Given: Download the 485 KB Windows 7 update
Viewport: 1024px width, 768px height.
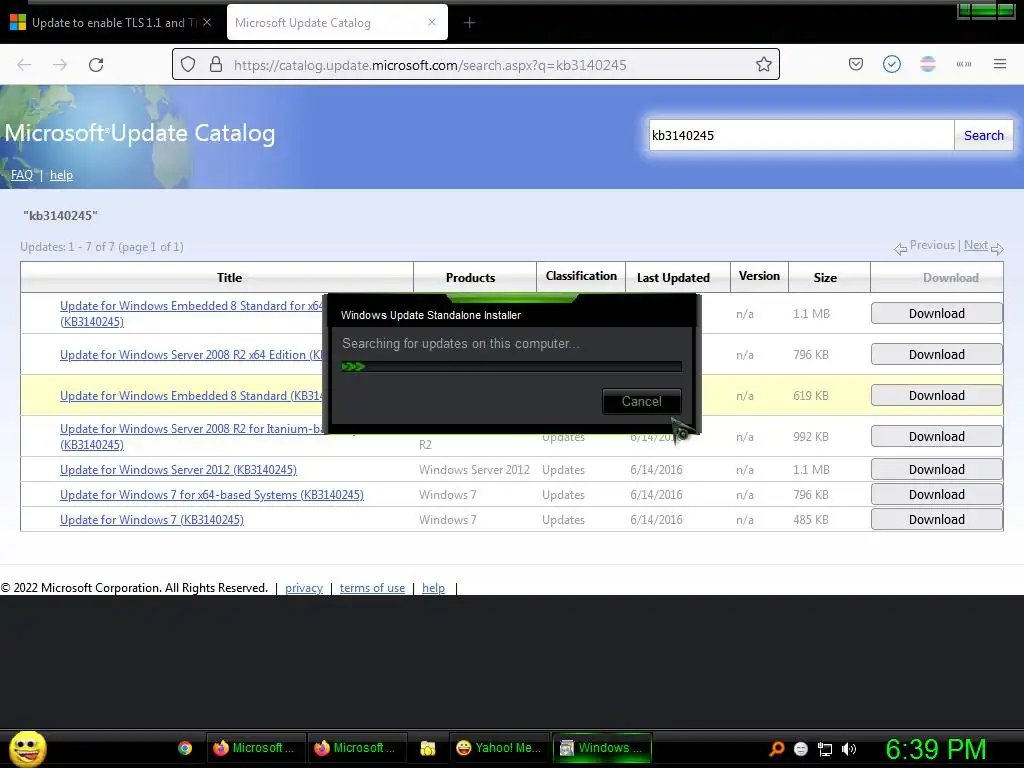Looking at the screenshot, I should coord(936,519).
